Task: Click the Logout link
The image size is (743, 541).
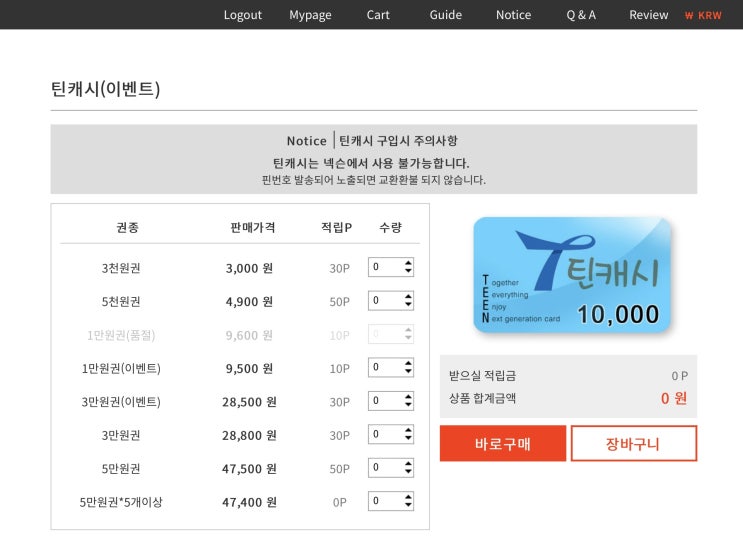Action: 243,15
